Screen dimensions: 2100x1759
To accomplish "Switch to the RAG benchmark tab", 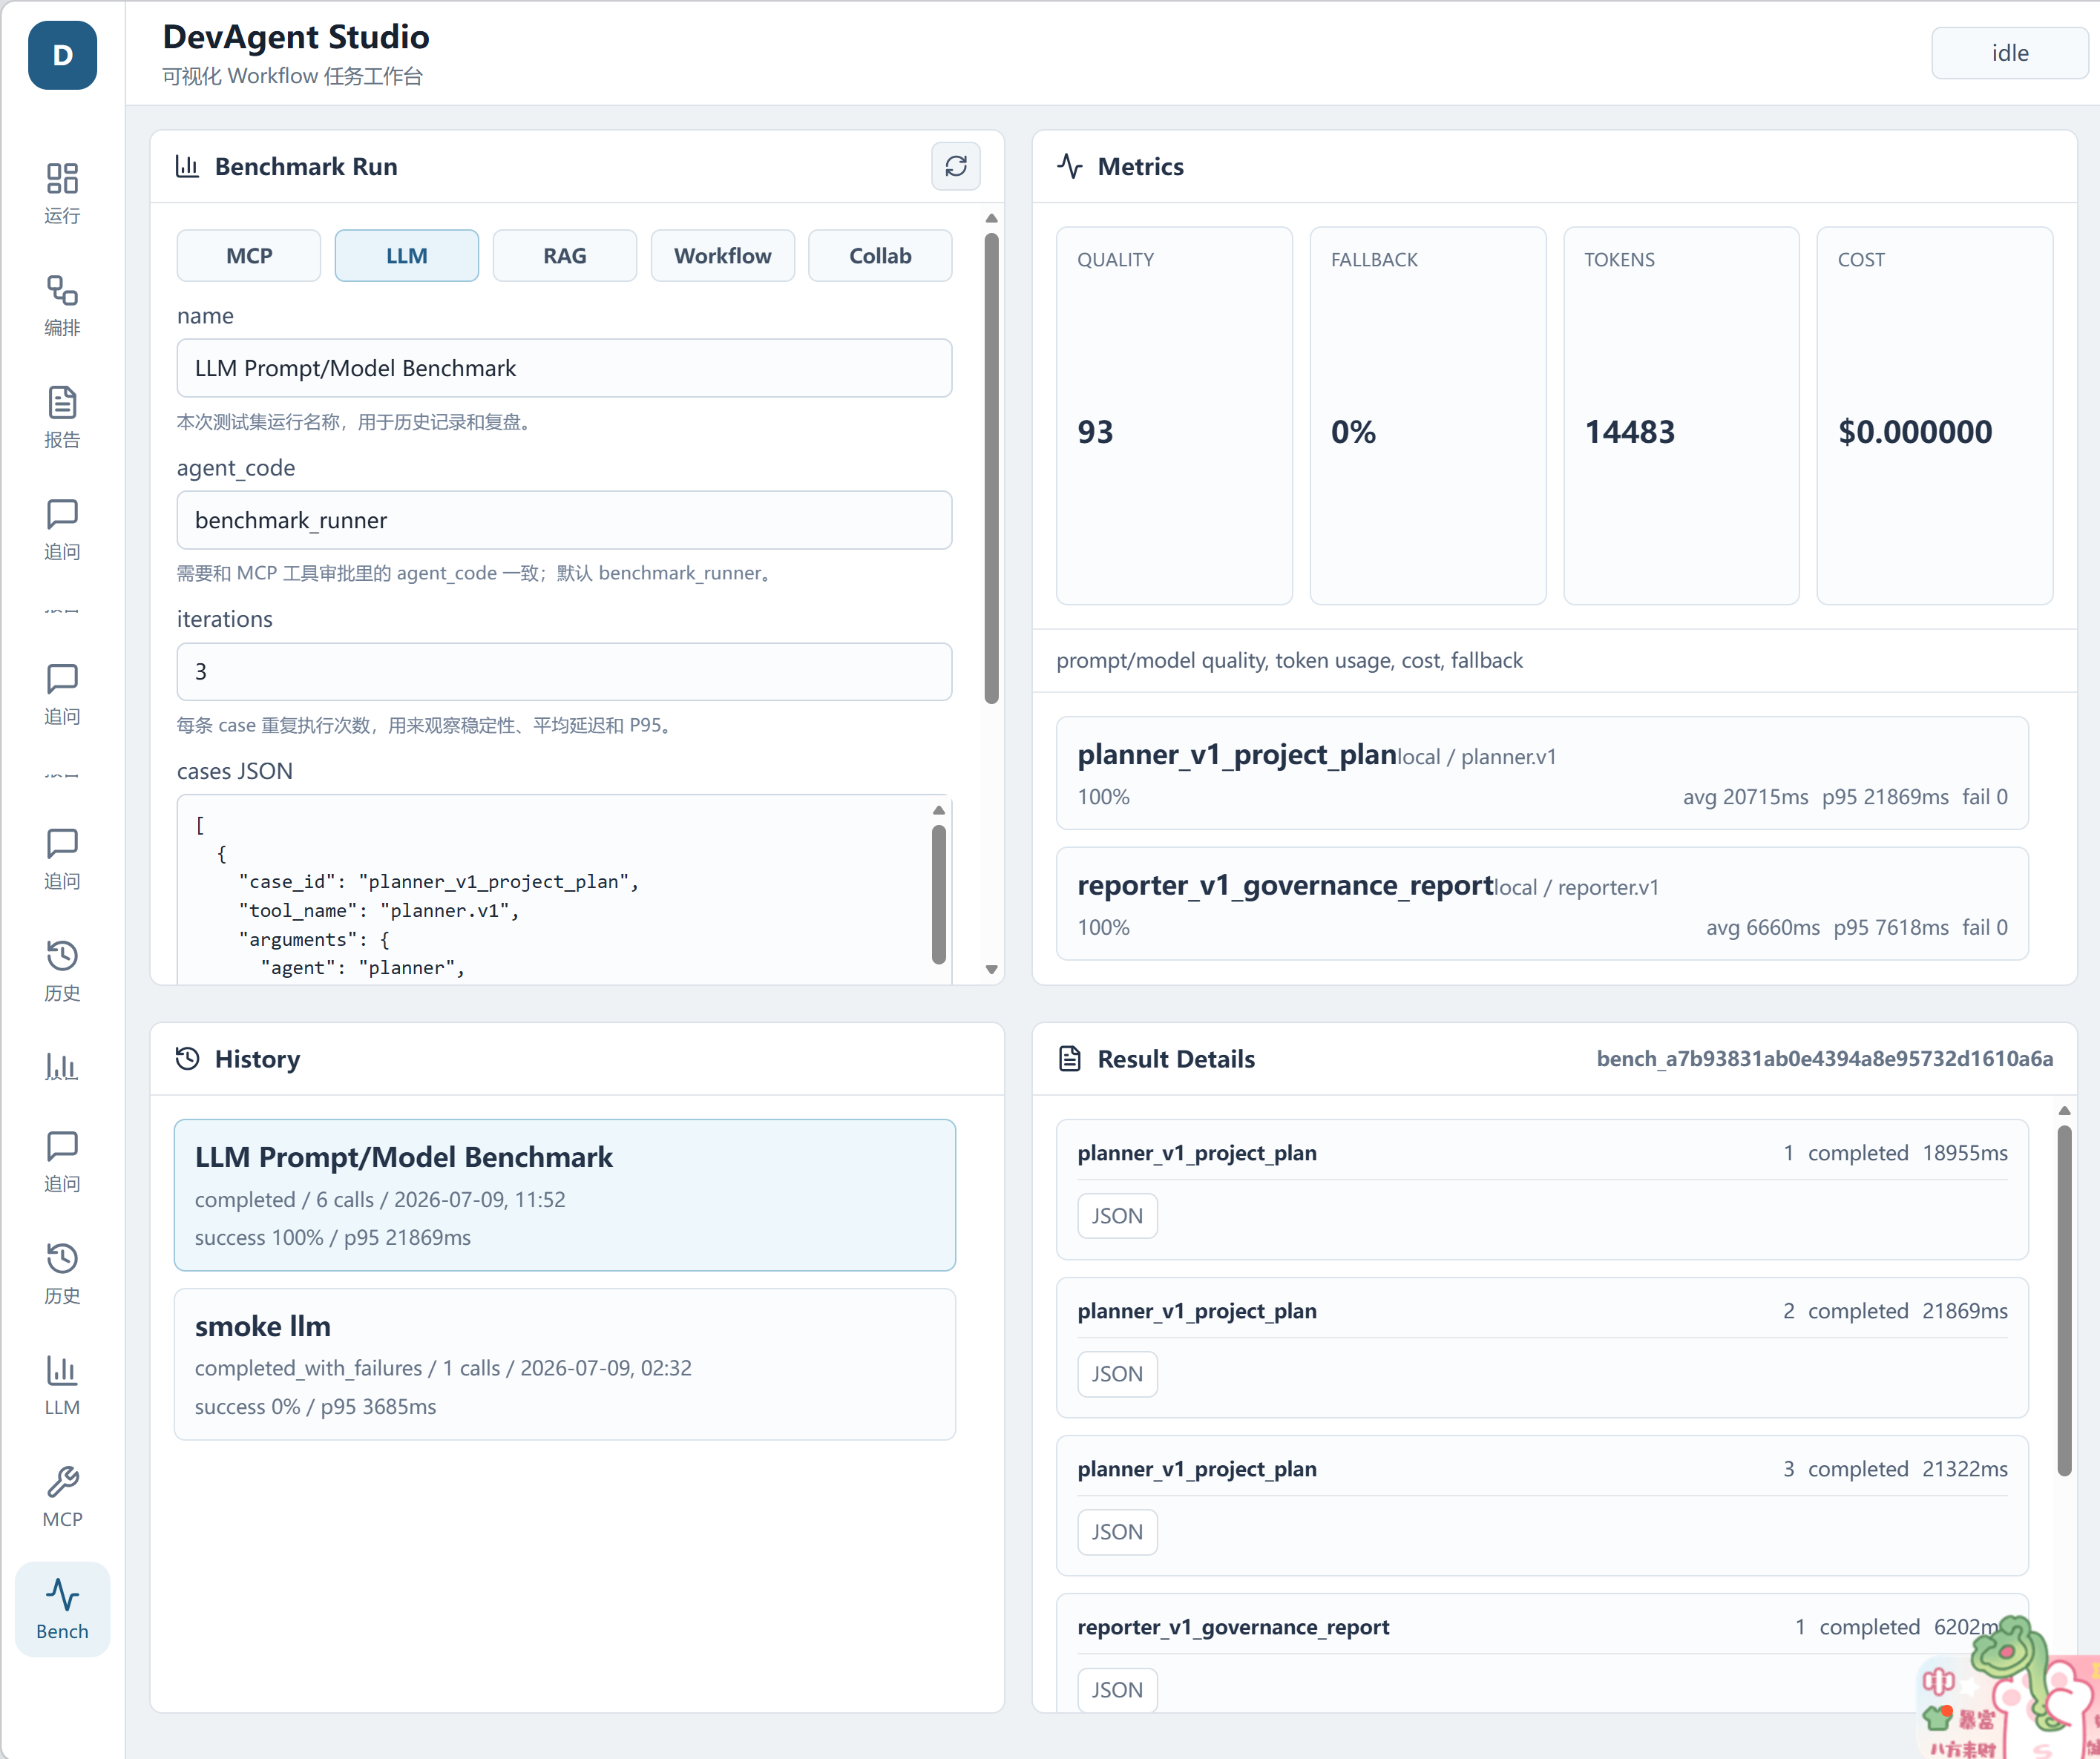I will 565,256.
